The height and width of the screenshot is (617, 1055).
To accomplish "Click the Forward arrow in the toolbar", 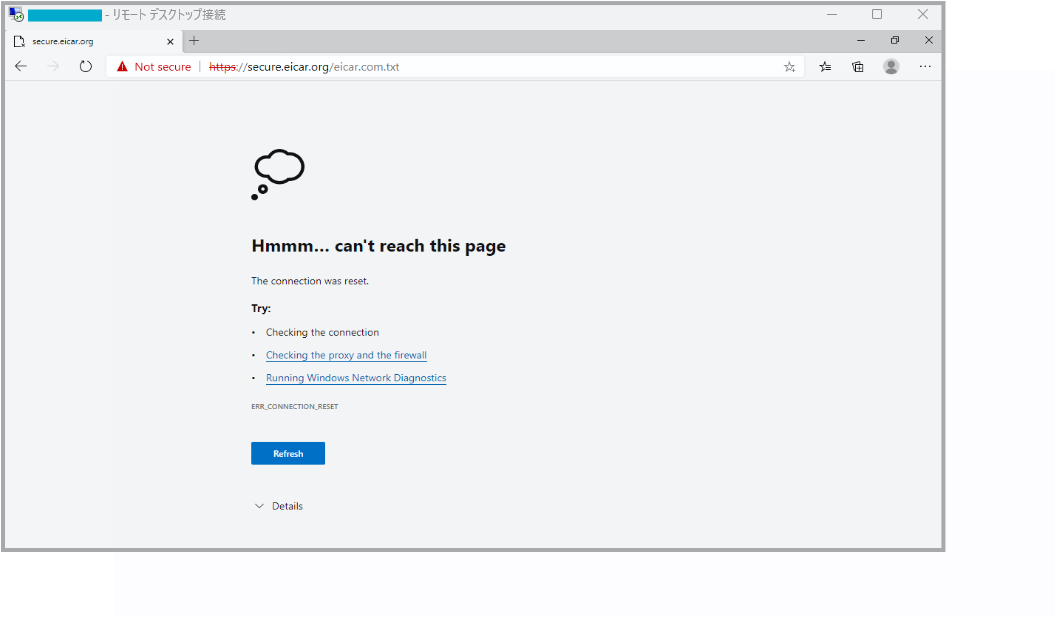I will click(x=53, y=66).
